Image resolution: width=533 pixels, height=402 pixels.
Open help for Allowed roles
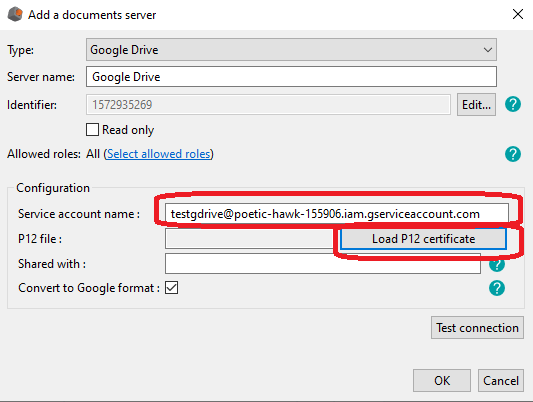513,154
